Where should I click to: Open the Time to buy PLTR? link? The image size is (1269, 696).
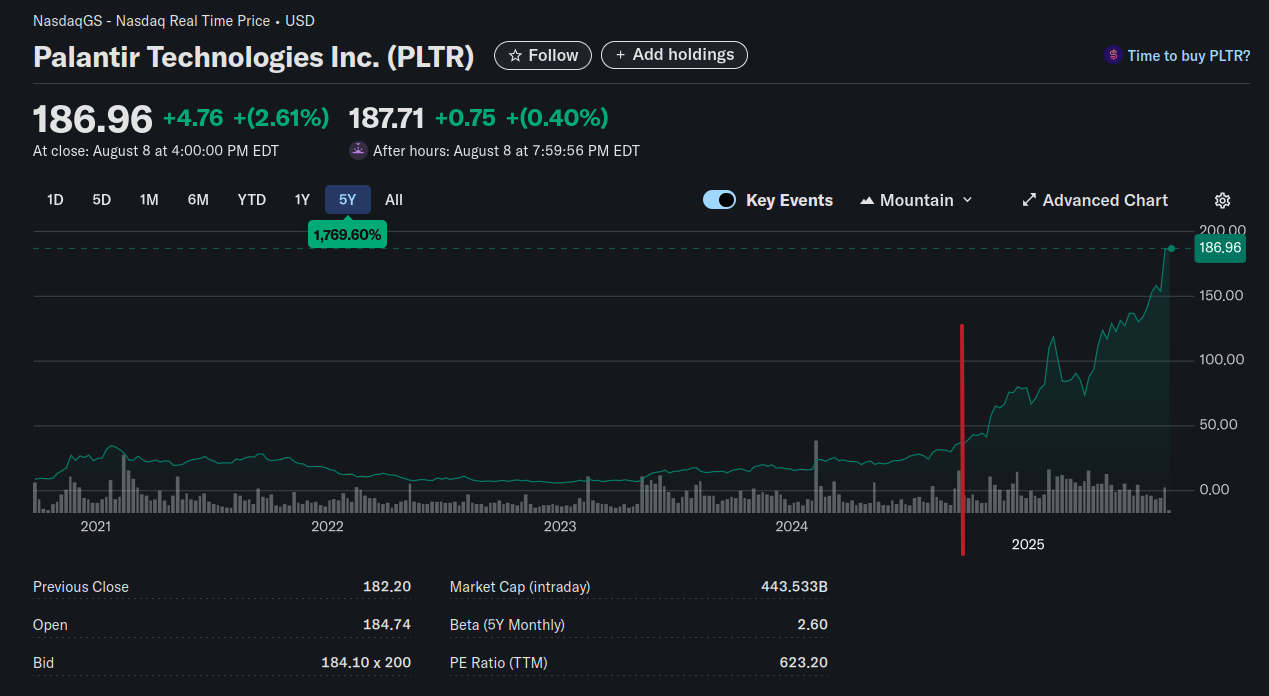click(1188, 56)
